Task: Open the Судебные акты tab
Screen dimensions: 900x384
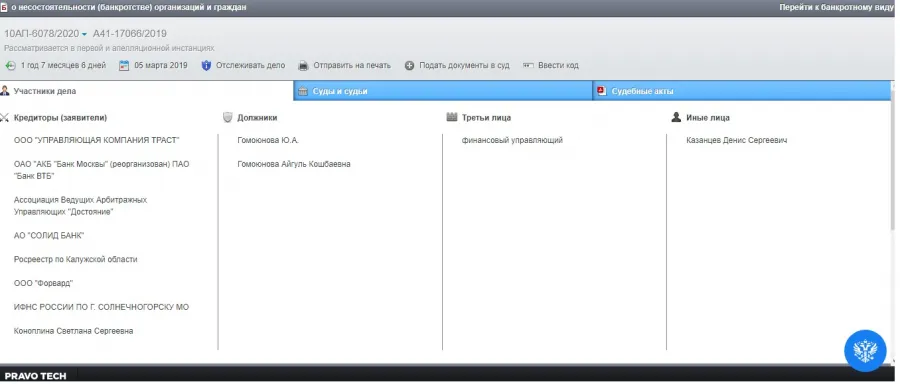Action: [x=742, y=91]
